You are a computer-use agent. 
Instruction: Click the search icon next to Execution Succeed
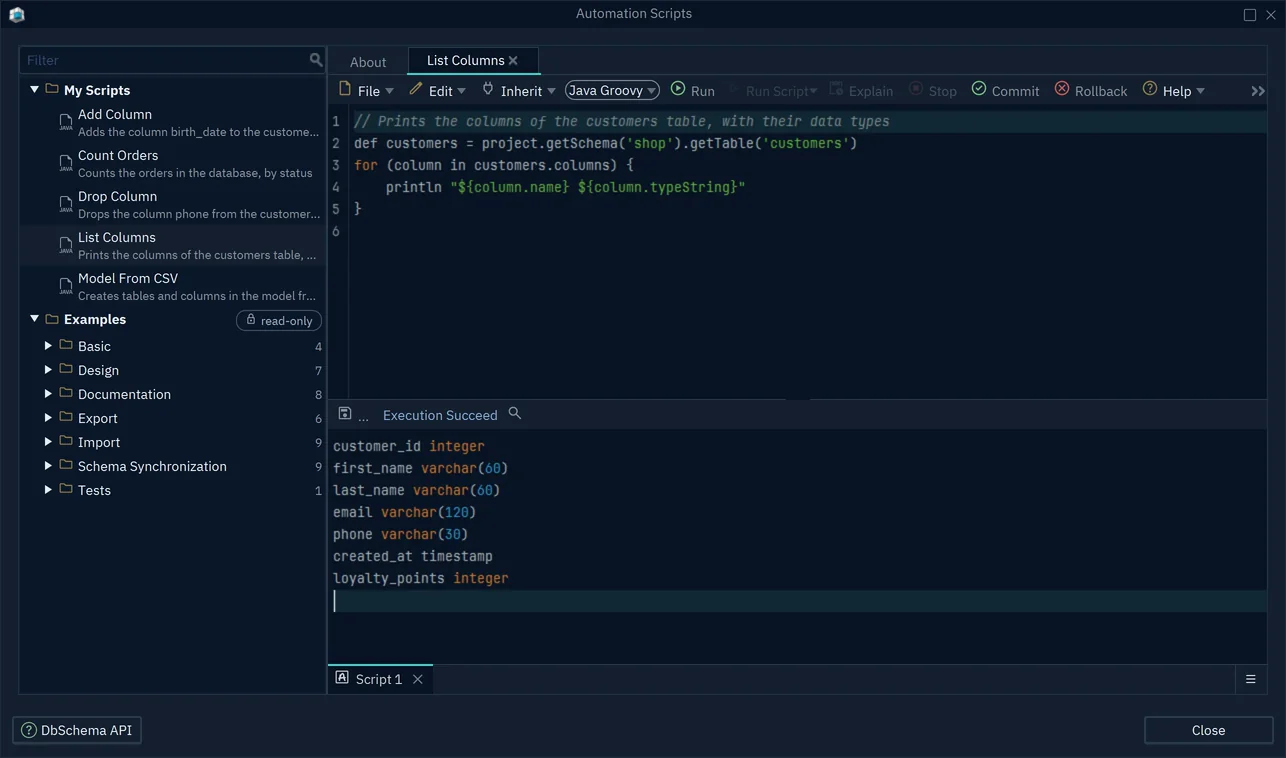515,413
